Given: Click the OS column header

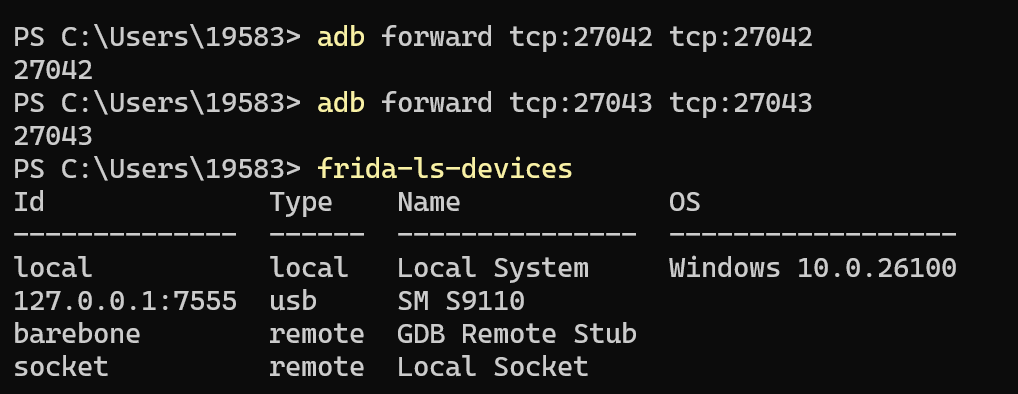Looking at the screenshot, I should (684, 202).
